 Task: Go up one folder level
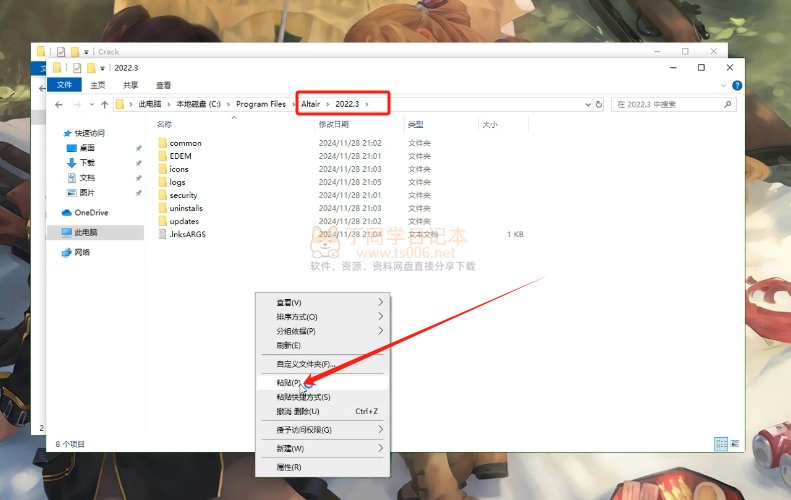[104, 104]
